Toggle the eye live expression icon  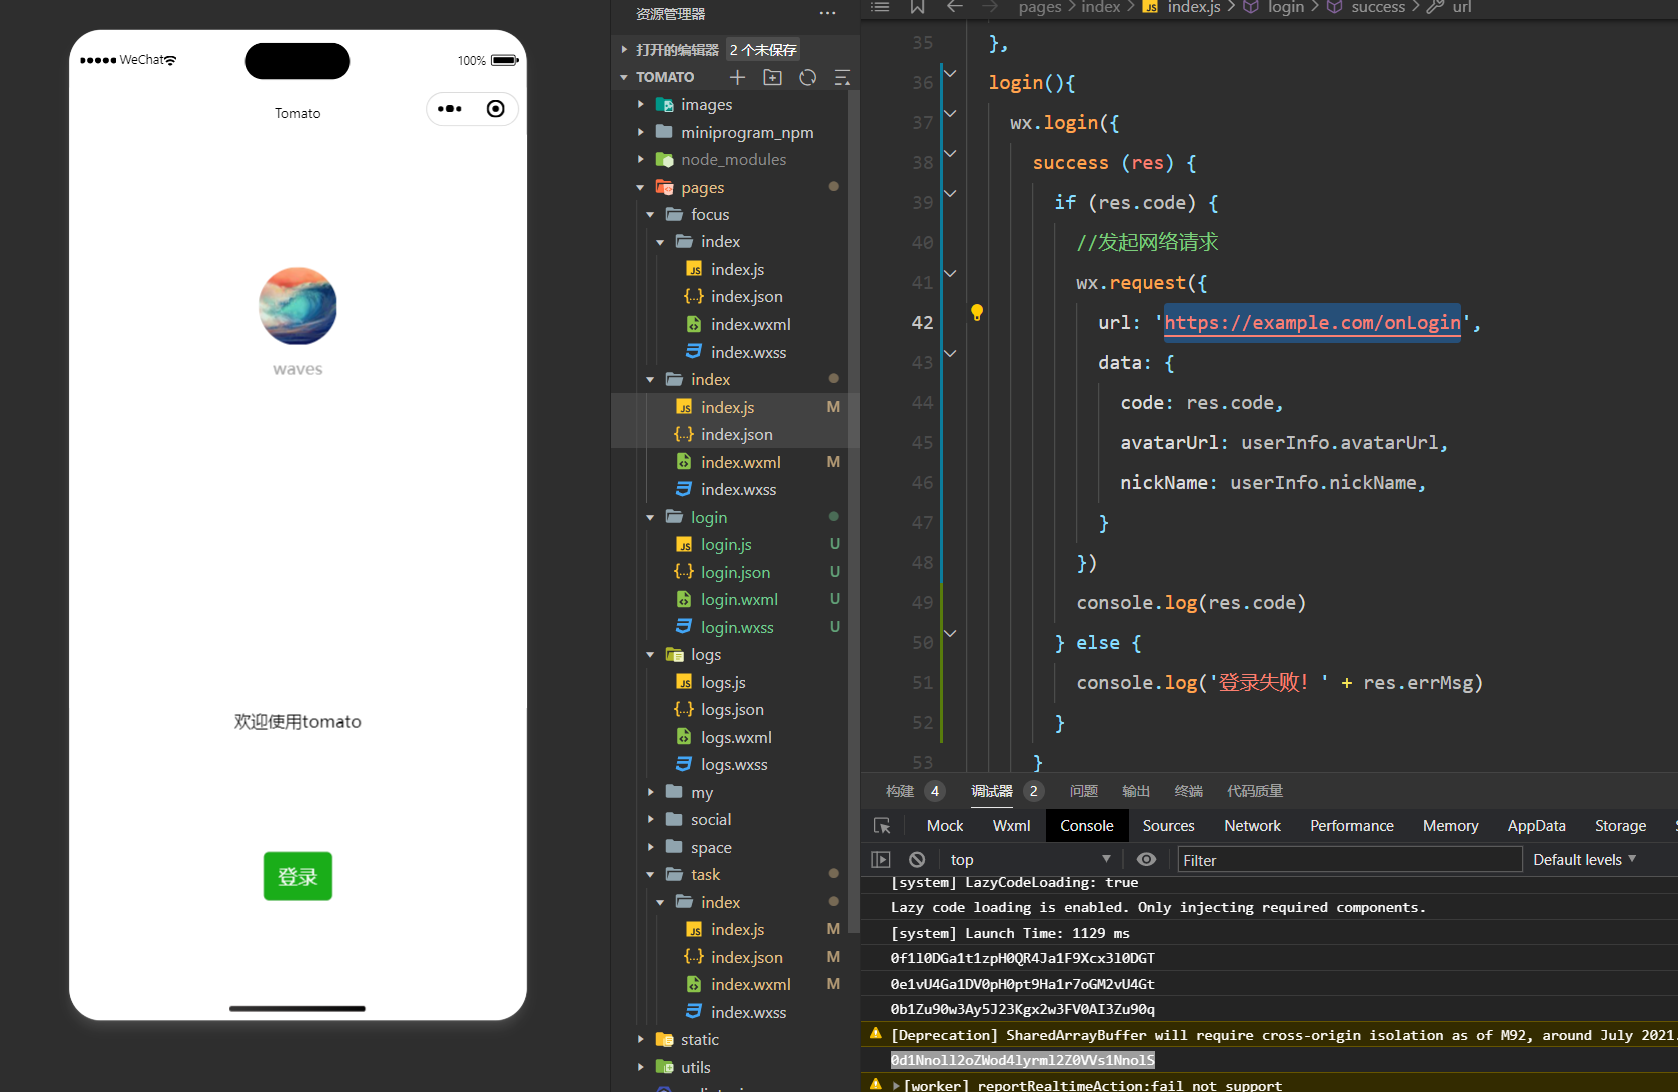pyautogui.click(x=1146, y=860)
